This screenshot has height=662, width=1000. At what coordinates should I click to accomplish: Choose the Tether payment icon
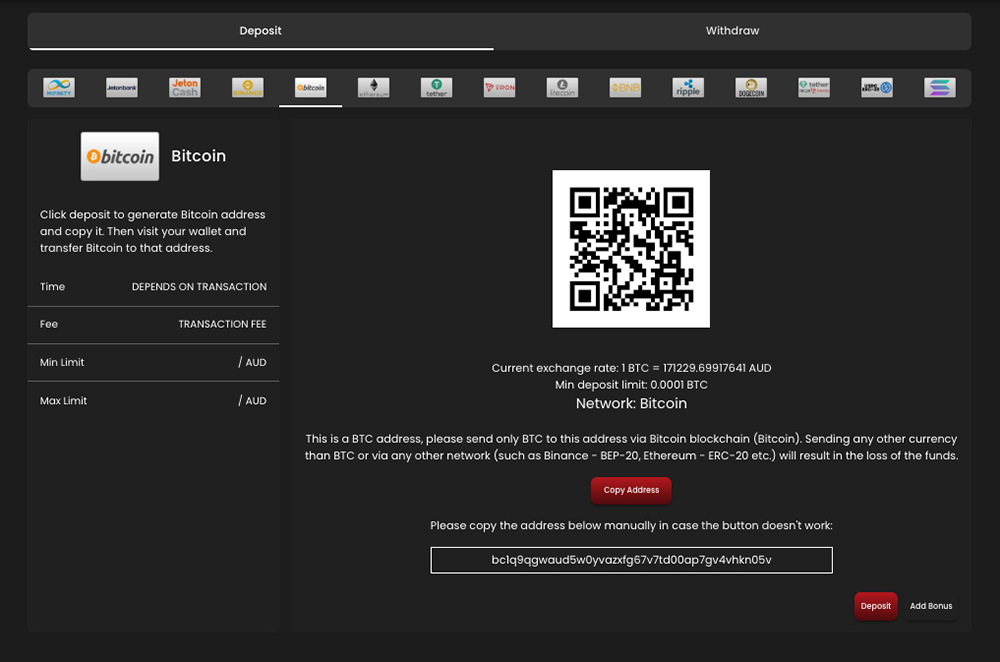coord(436,87)
